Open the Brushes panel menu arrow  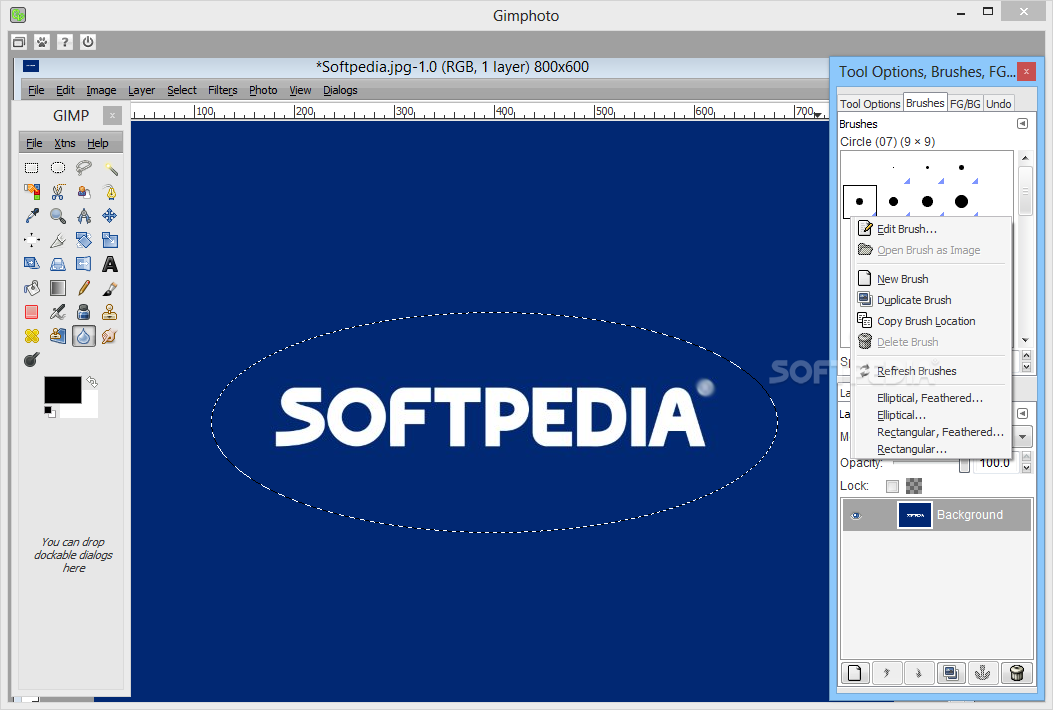[x=1022, y=124]
